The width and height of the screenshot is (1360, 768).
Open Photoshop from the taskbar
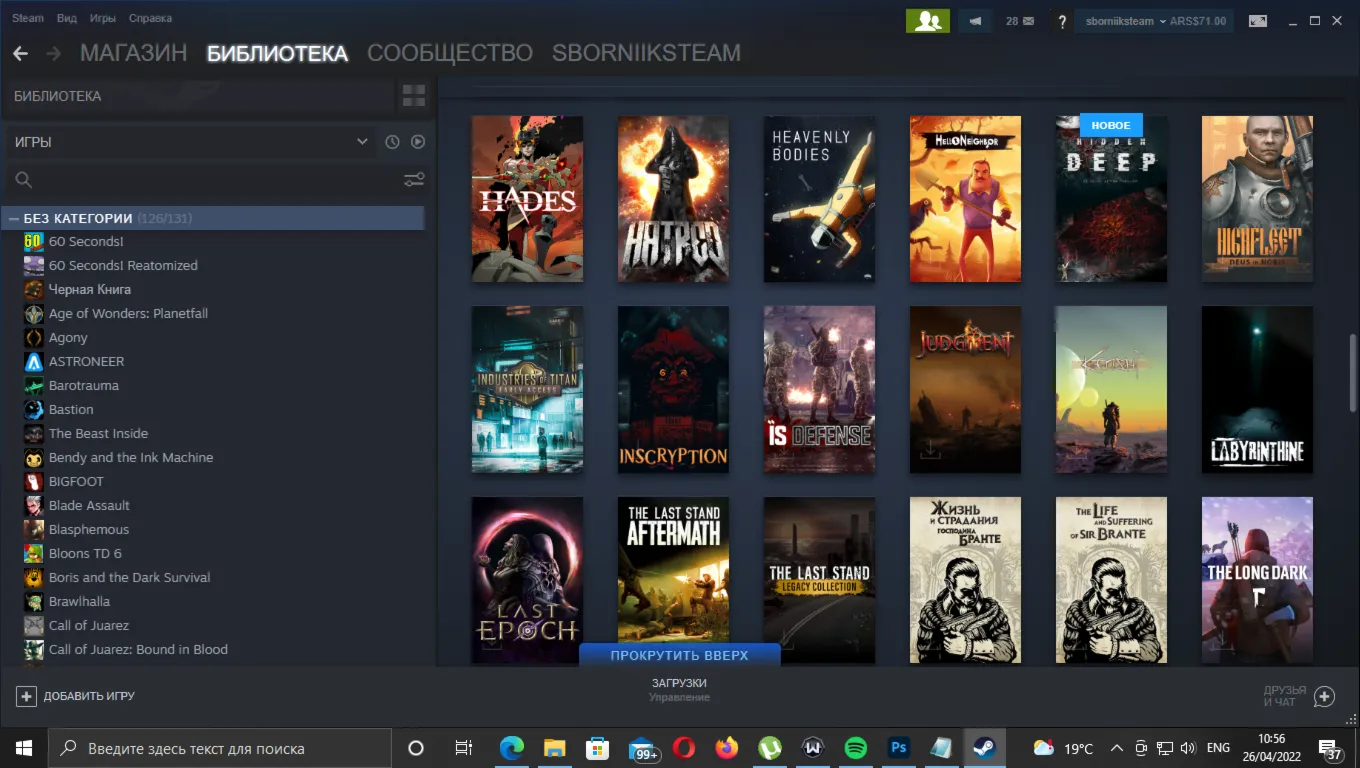[x=898, y=748]
